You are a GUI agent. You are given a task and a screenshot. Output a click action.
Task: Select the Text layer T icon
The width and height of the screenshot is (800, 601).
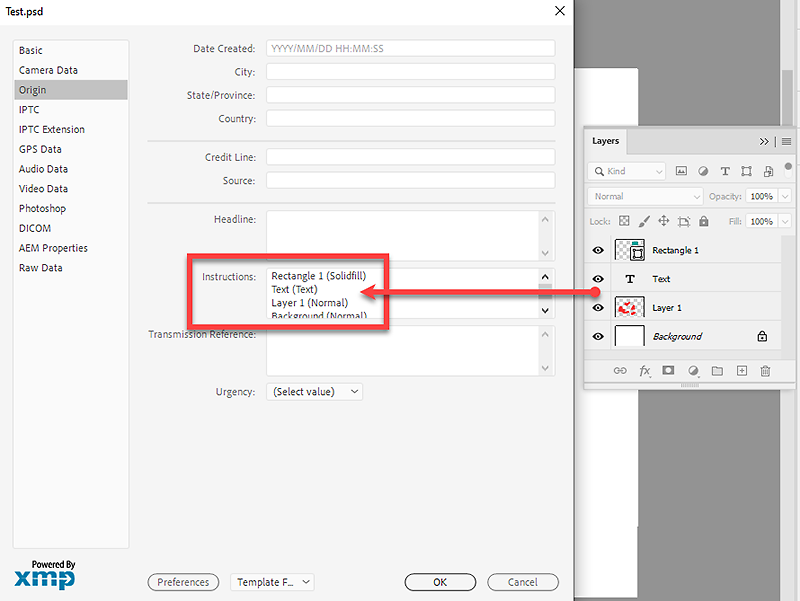(x=630, y=279)
